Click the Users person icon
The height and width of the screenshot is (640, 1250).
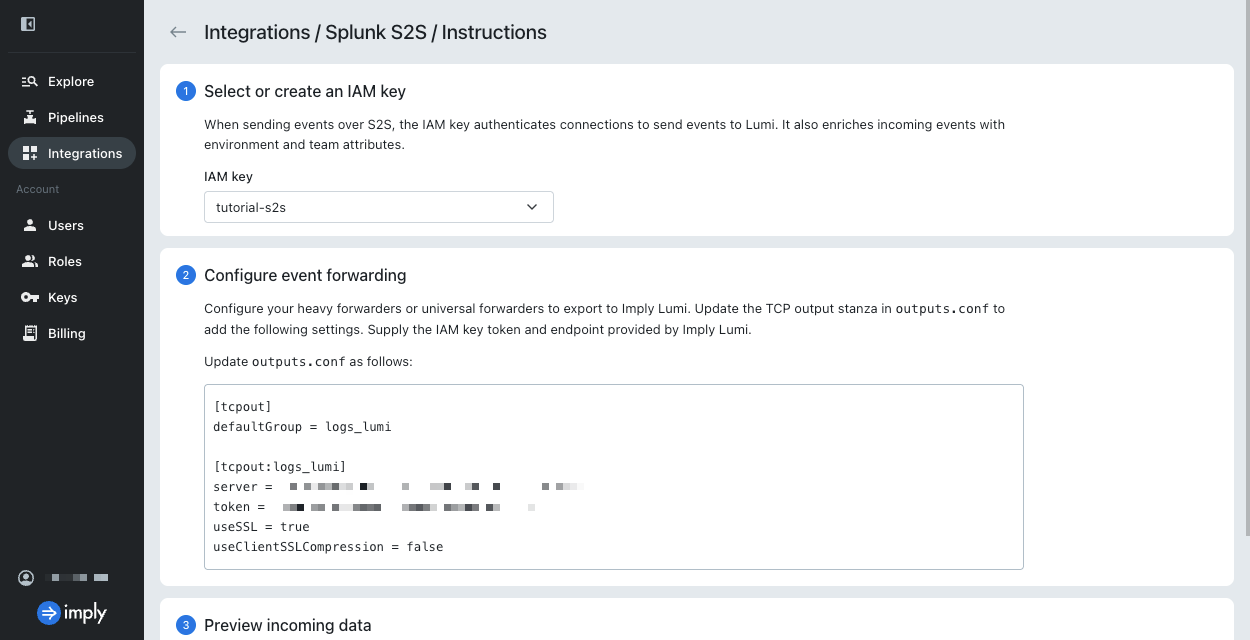coord(29,225)
